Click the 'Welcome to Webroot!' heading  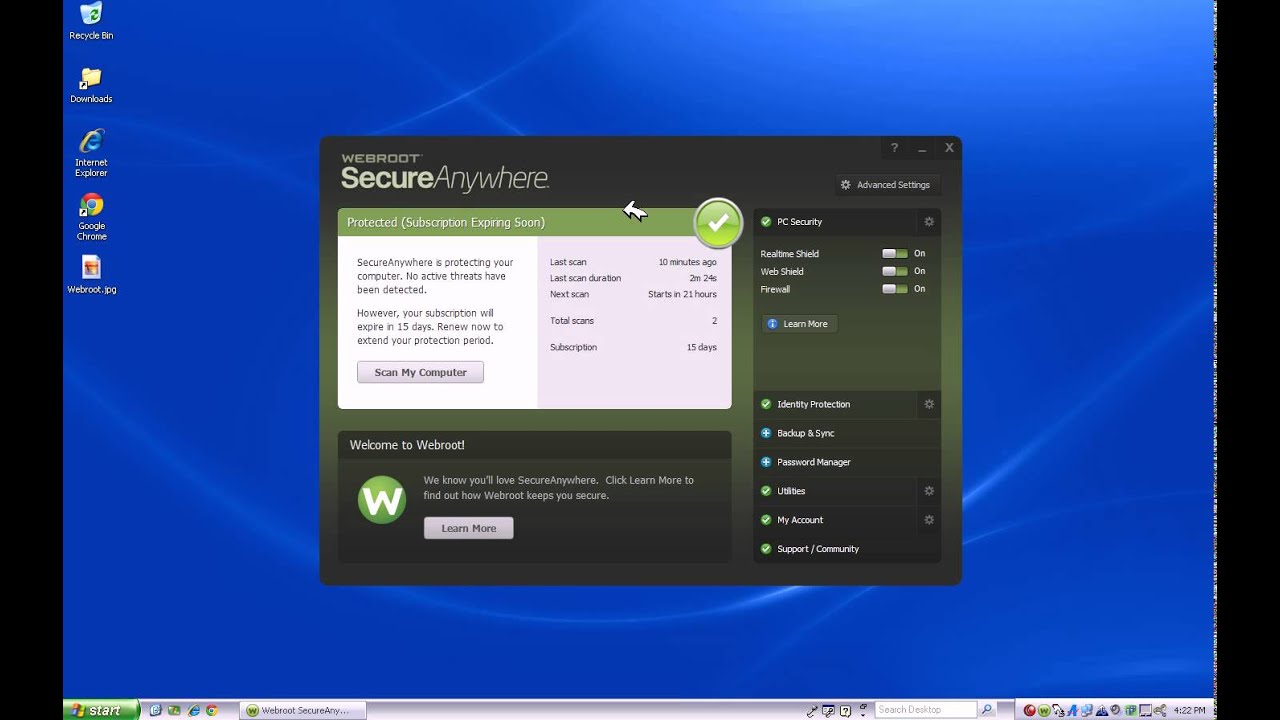click(x=407, y=445)
